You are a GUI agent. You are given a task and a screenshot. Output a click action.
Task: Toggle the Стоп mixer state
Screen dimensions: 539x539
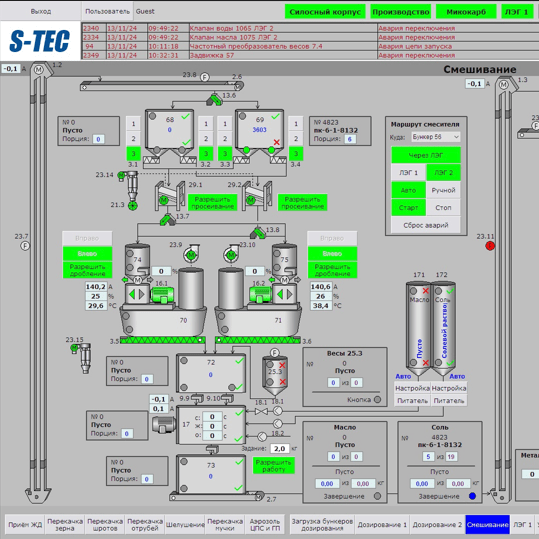pos(443,208)
